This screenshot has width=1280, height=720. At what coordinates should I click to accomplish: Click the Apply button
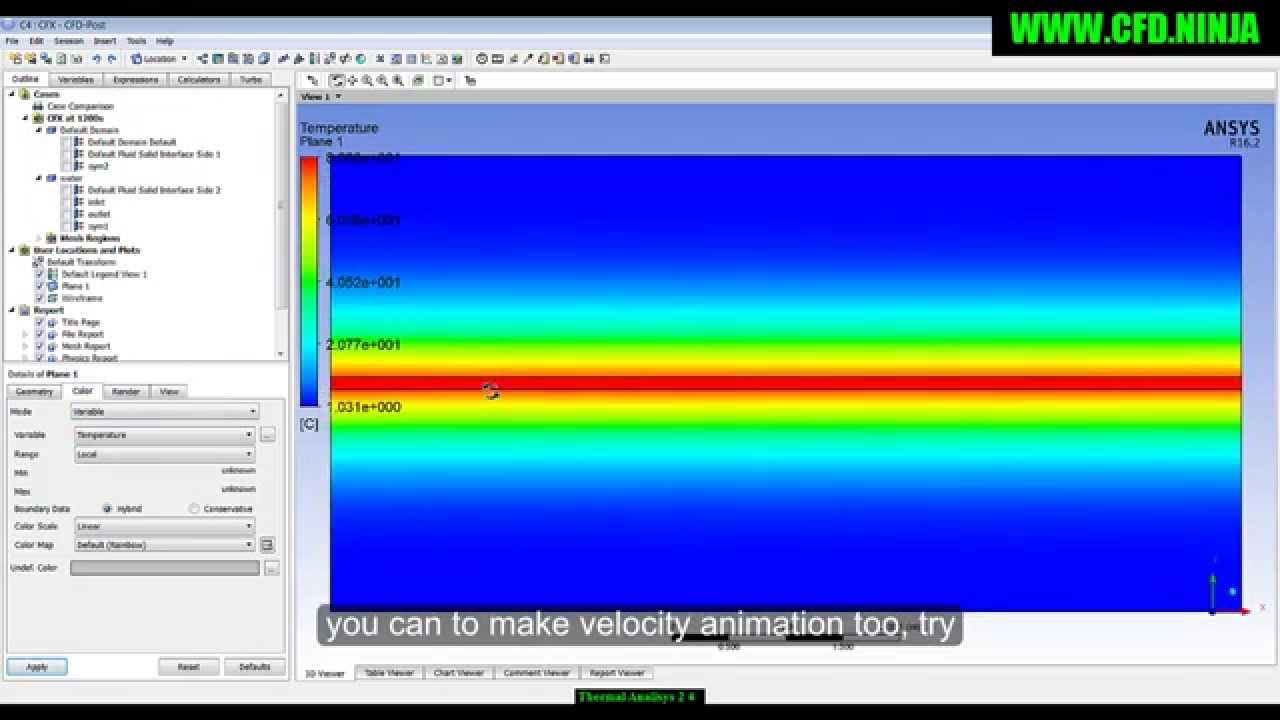[x=37, y=667]
